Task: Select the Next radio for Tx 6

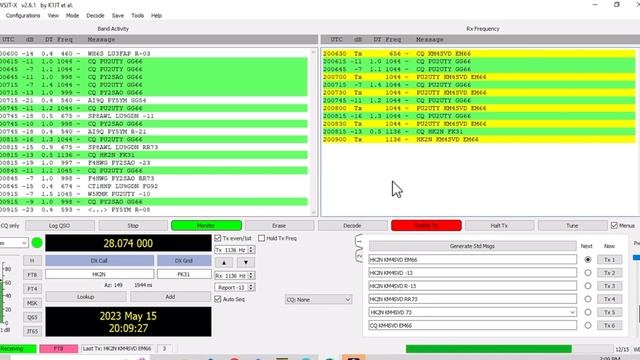Action: point(588,325)
